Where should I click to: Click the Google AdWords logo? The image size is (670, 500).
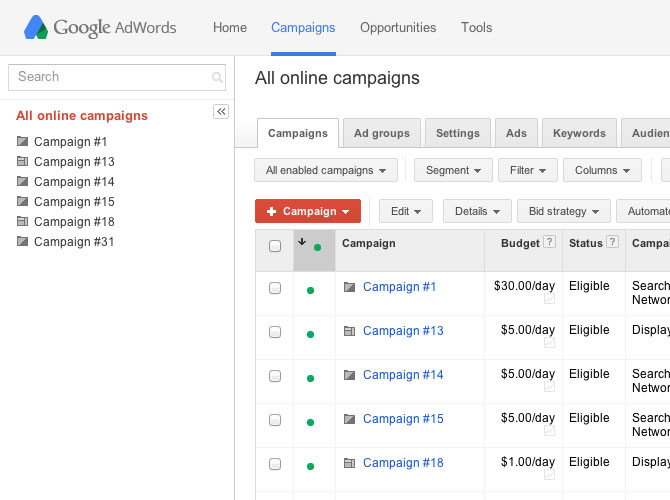(x=100, y=27)
